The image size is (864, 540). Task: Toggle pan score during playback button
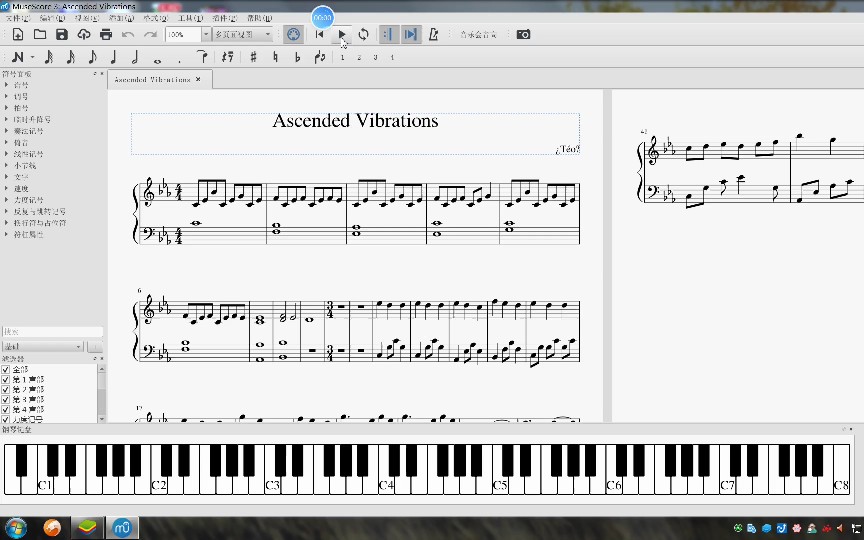[x=411, y=34]
